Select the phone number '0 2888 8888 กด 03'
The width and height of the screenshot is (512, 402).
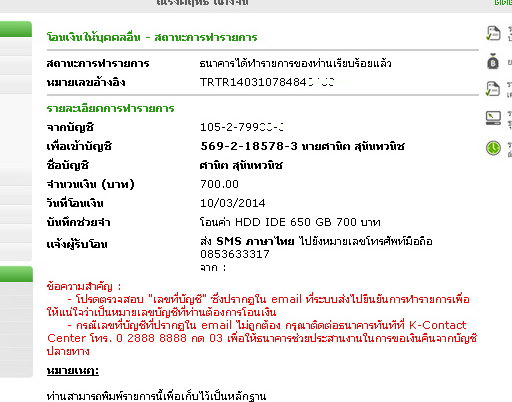[x=169, y=338]
